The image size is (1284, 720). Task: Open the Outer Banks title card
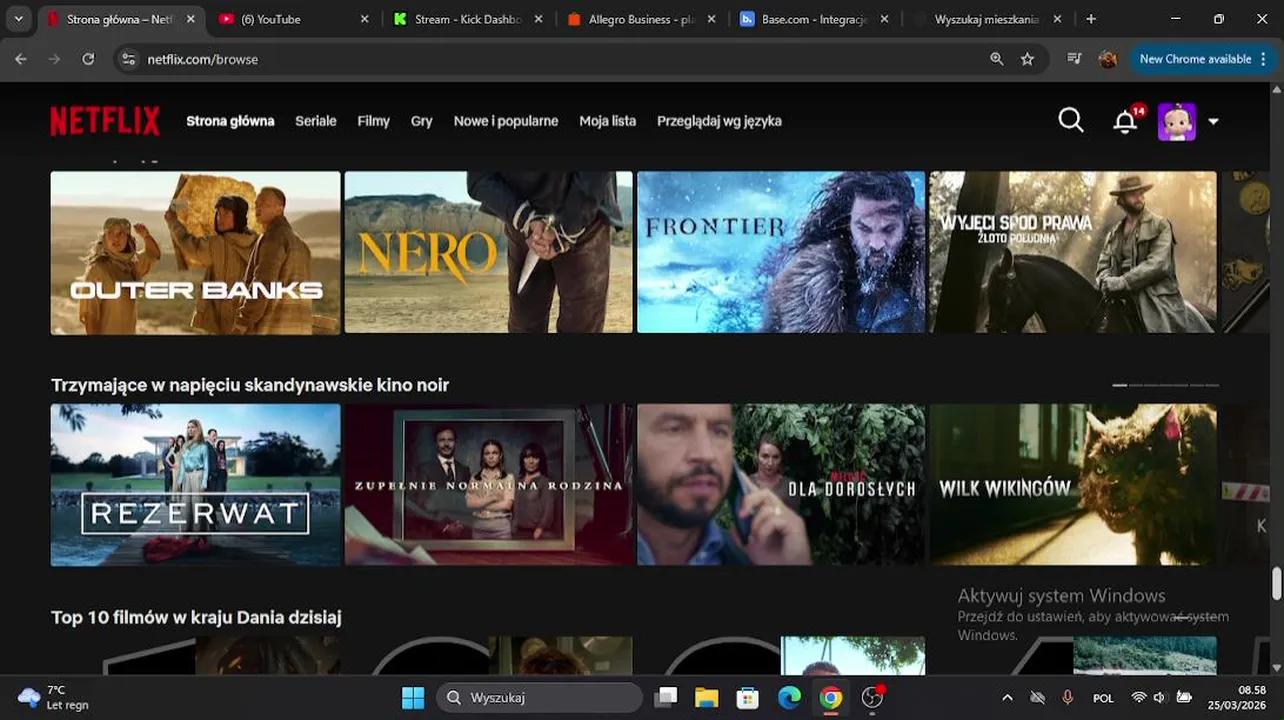[196, 252]
